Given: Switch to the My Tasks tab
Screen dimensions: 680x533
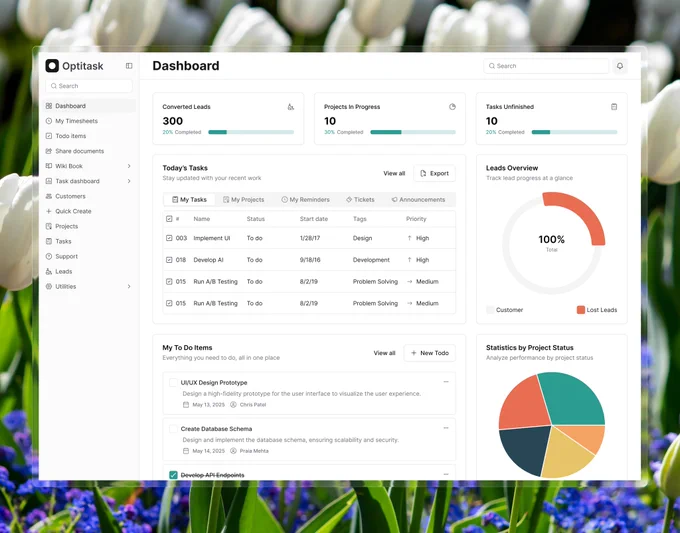Looking at the screenshot, I should pyautogui.click(x=189, y=199).
